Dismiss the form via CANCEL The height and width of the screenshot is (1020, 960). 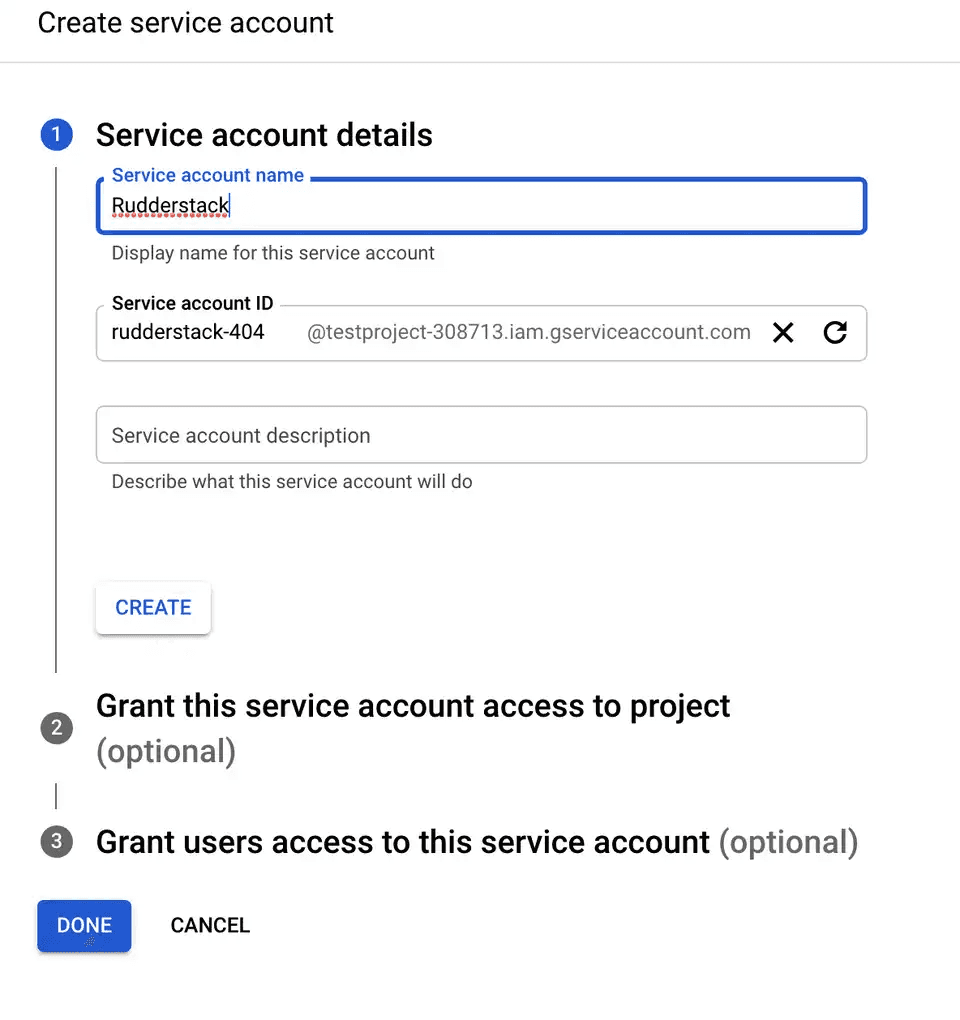pyautogui.click(x=210, y=925)
